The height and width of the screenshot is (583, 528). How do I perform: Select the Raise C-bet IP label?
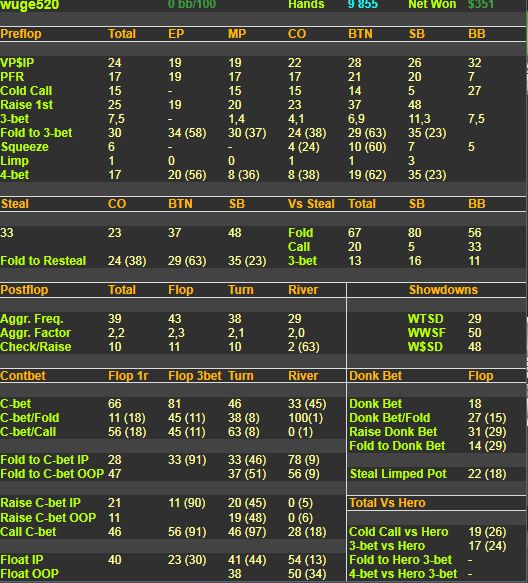(x=40, y=503)
